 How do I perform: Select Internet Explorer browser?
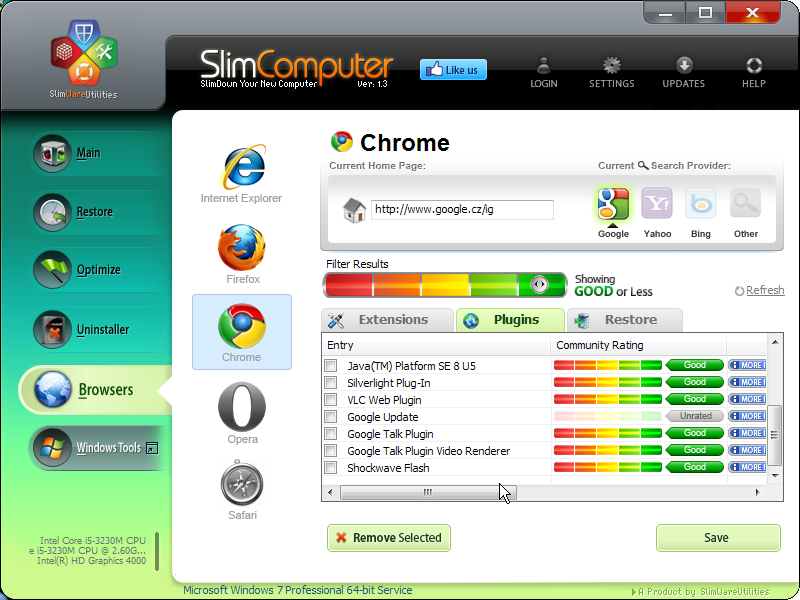click(242, 174)
